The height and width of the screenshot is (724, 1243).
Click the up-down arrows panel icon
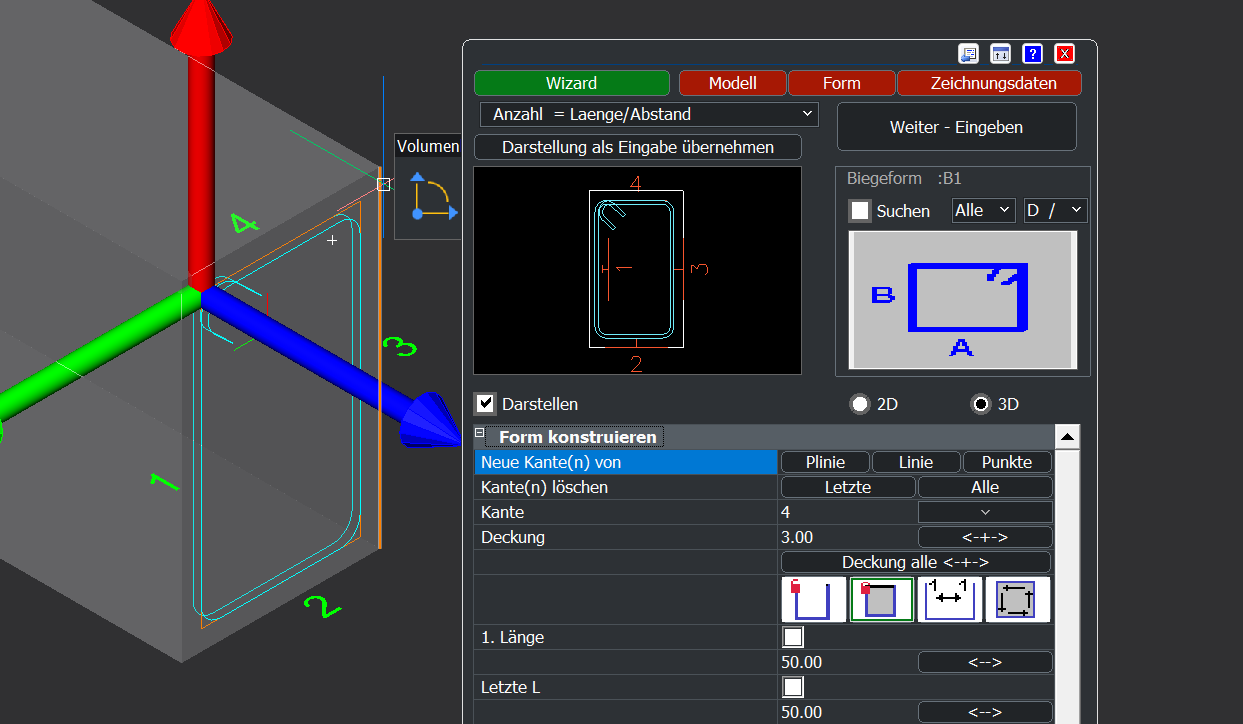pyautogui.click(x=1001, y=54)
